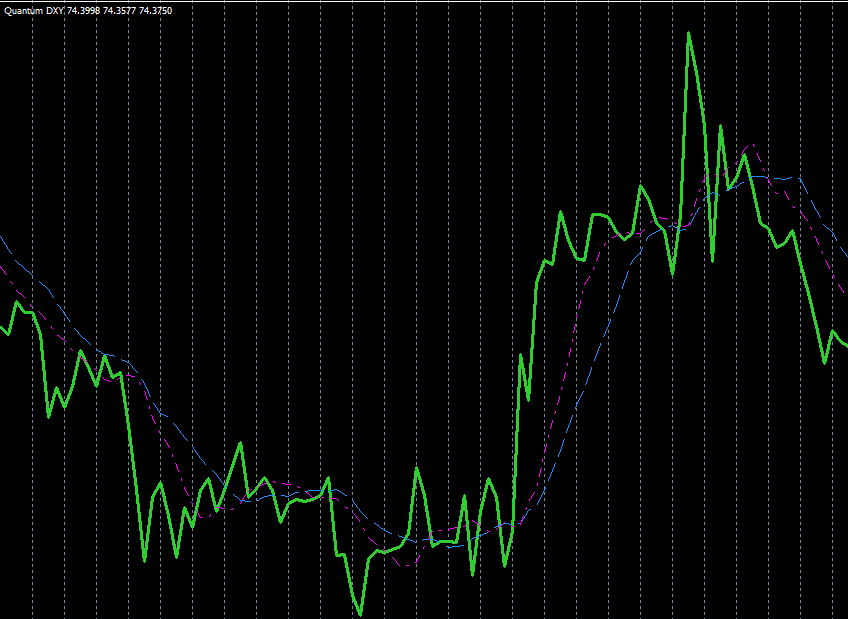Image resolution: width=848 pixels, height=619 pixels.
Task: Click the Quantum DXY indicator title text
Action: click(x=33, y=10)
